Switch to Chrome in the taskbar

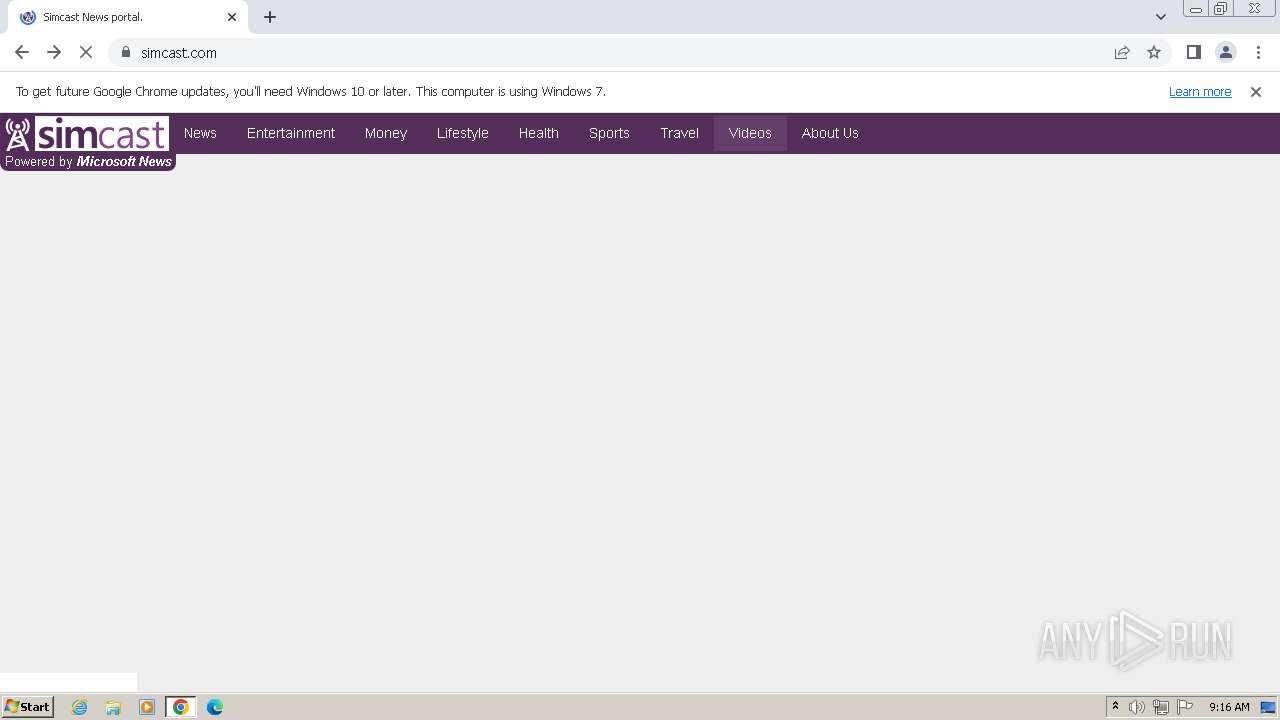coord(181,707)
